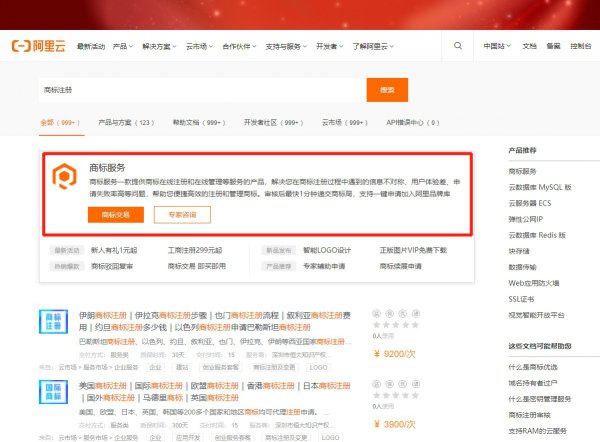Switch to 开发者社区 (999+) tab
600x442 pixels.
click(x=274, y=122)
